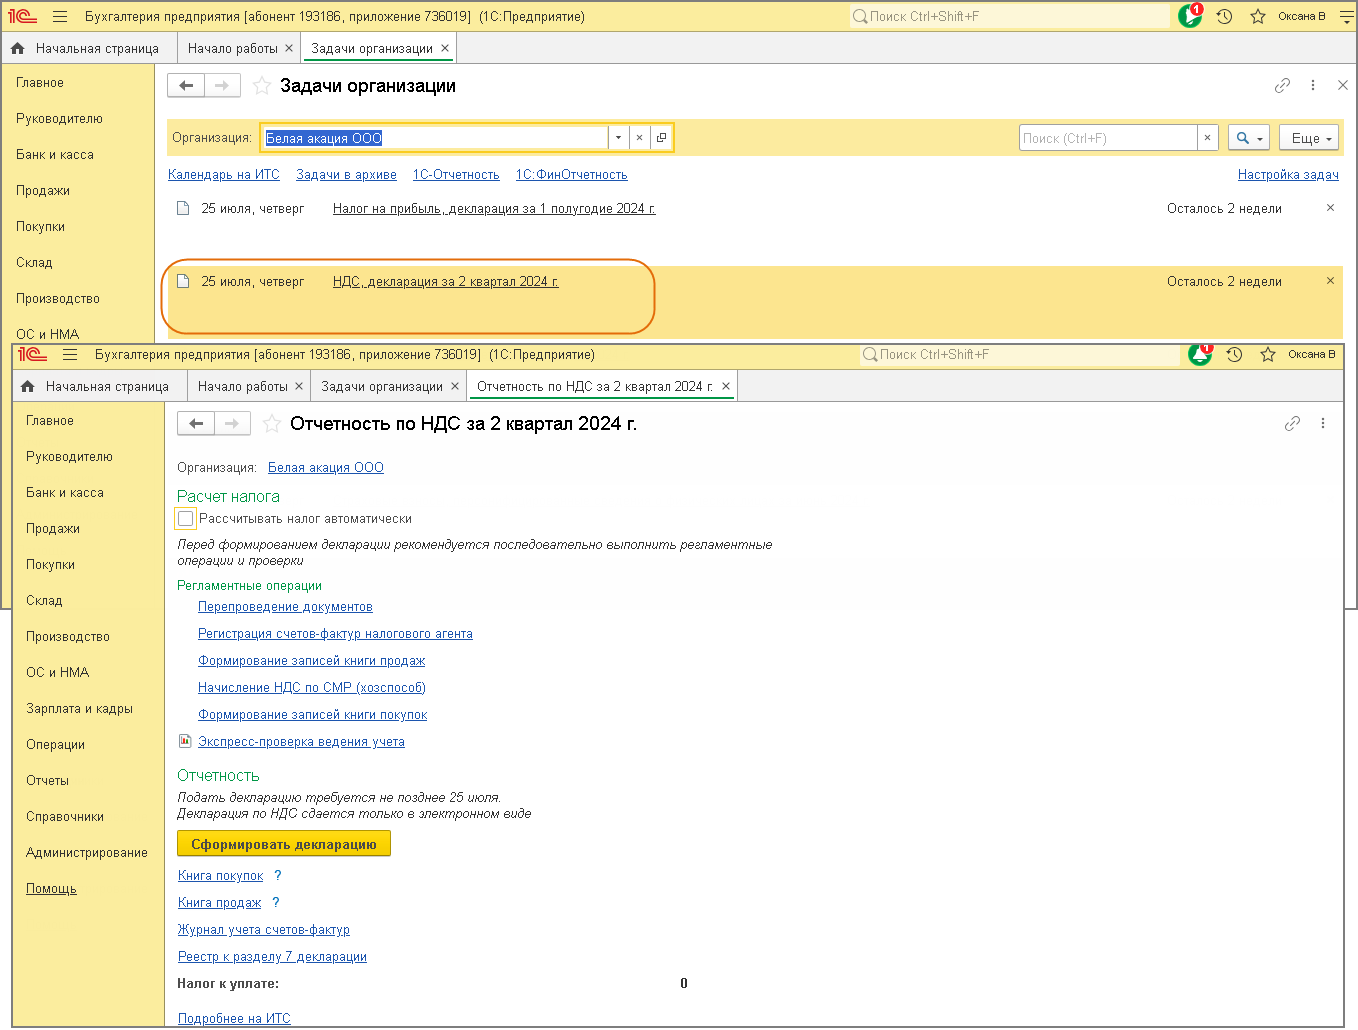Screen dimensions: 1358x1030
Task: Open Регистрация счетов-фактур налогового агента link
Action: pyautogui.click(x=335, y=634)
